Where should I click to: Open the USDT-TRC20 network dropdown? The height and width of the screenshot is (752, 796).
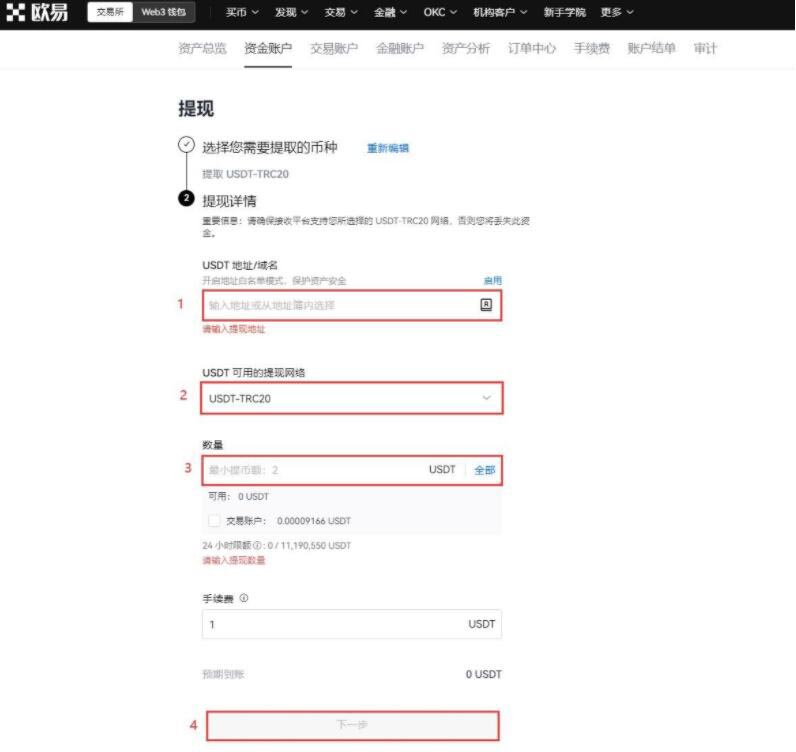[x=351, y=398]
